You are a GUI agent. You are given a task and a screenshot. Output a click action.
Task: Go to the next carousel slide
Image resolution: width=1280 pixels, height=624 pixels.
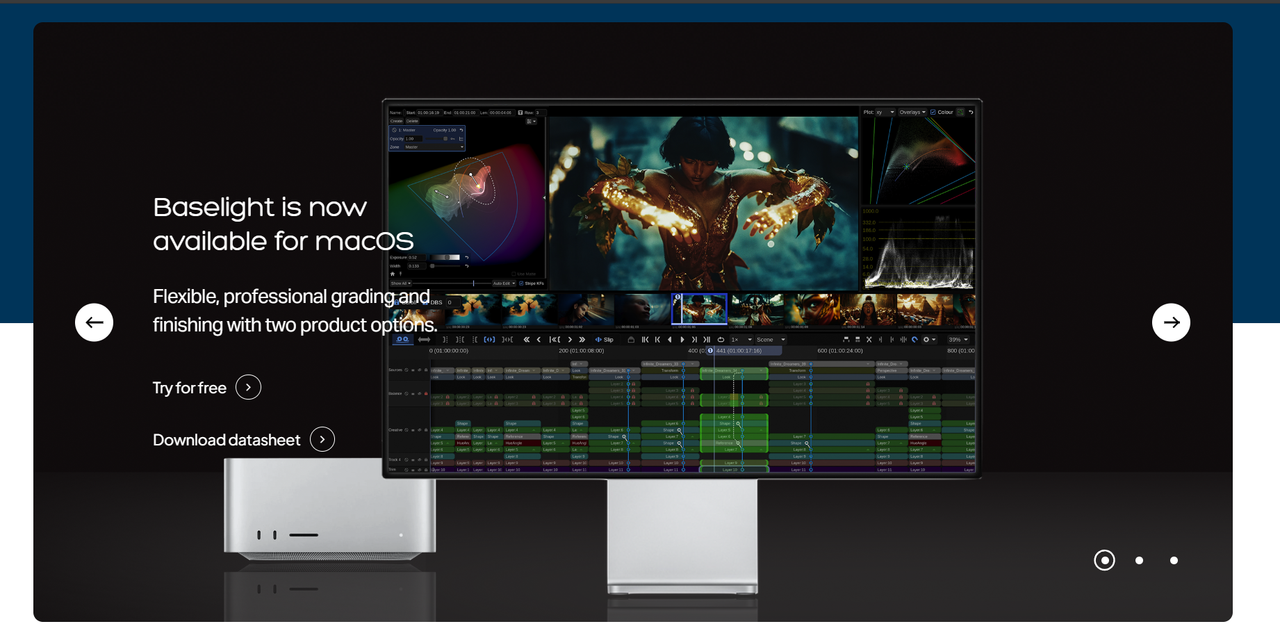pyautogui.click(x=1171, y=322)
